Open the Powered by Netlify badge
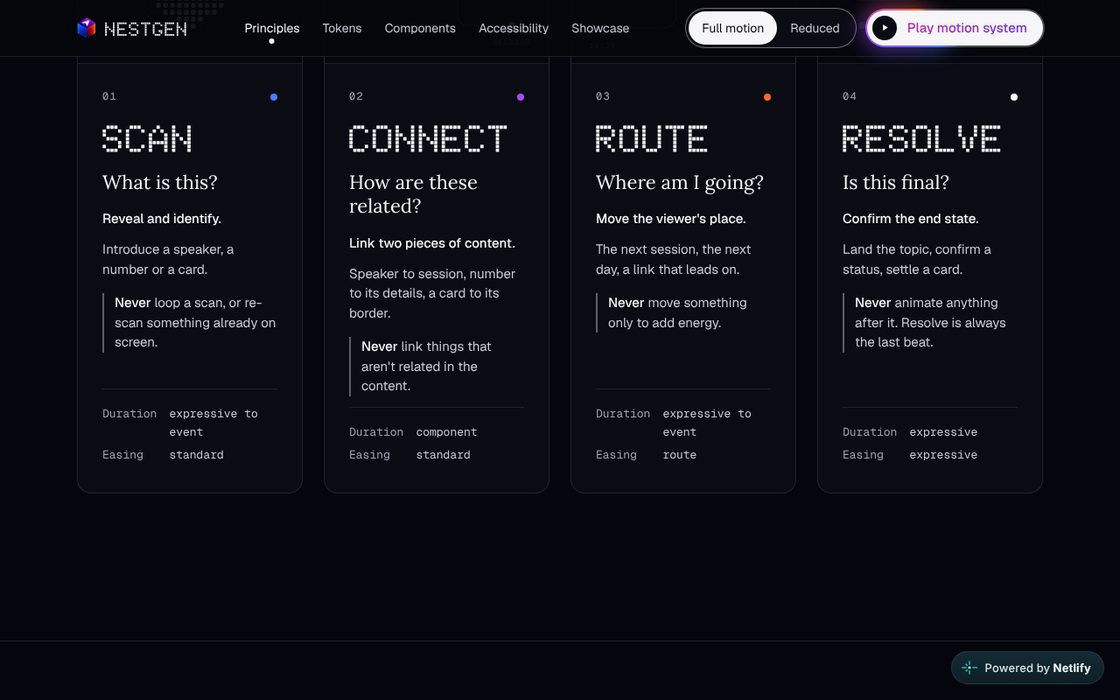 coord(1027,668)
